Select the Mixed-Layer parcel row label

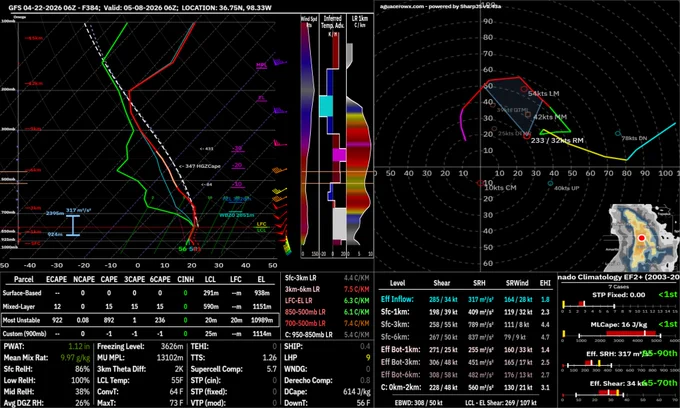point(19,307)
